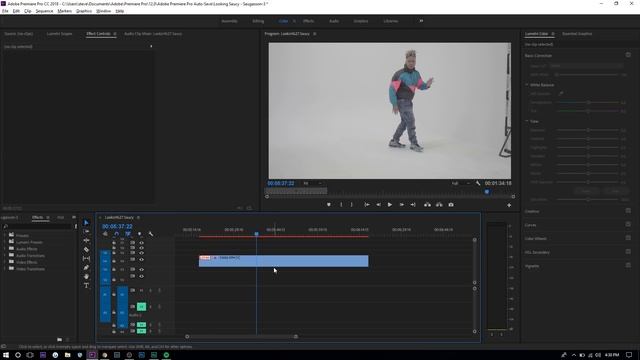This screenshot has height=360, width=640.
Task: Select the Hand tool
Action: [86, 276]
